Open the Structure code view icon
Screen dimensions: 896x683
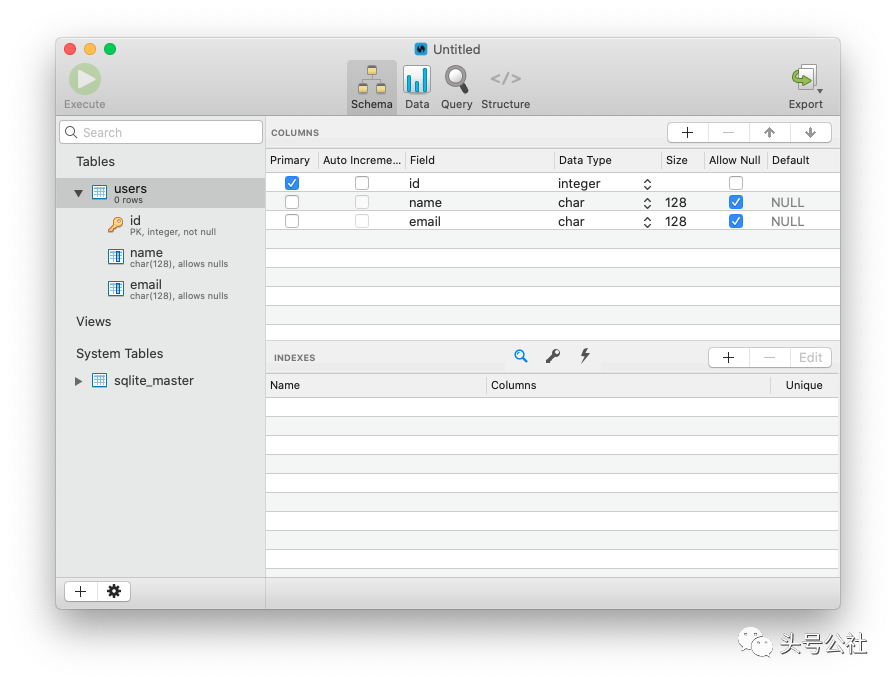(505, 80)
